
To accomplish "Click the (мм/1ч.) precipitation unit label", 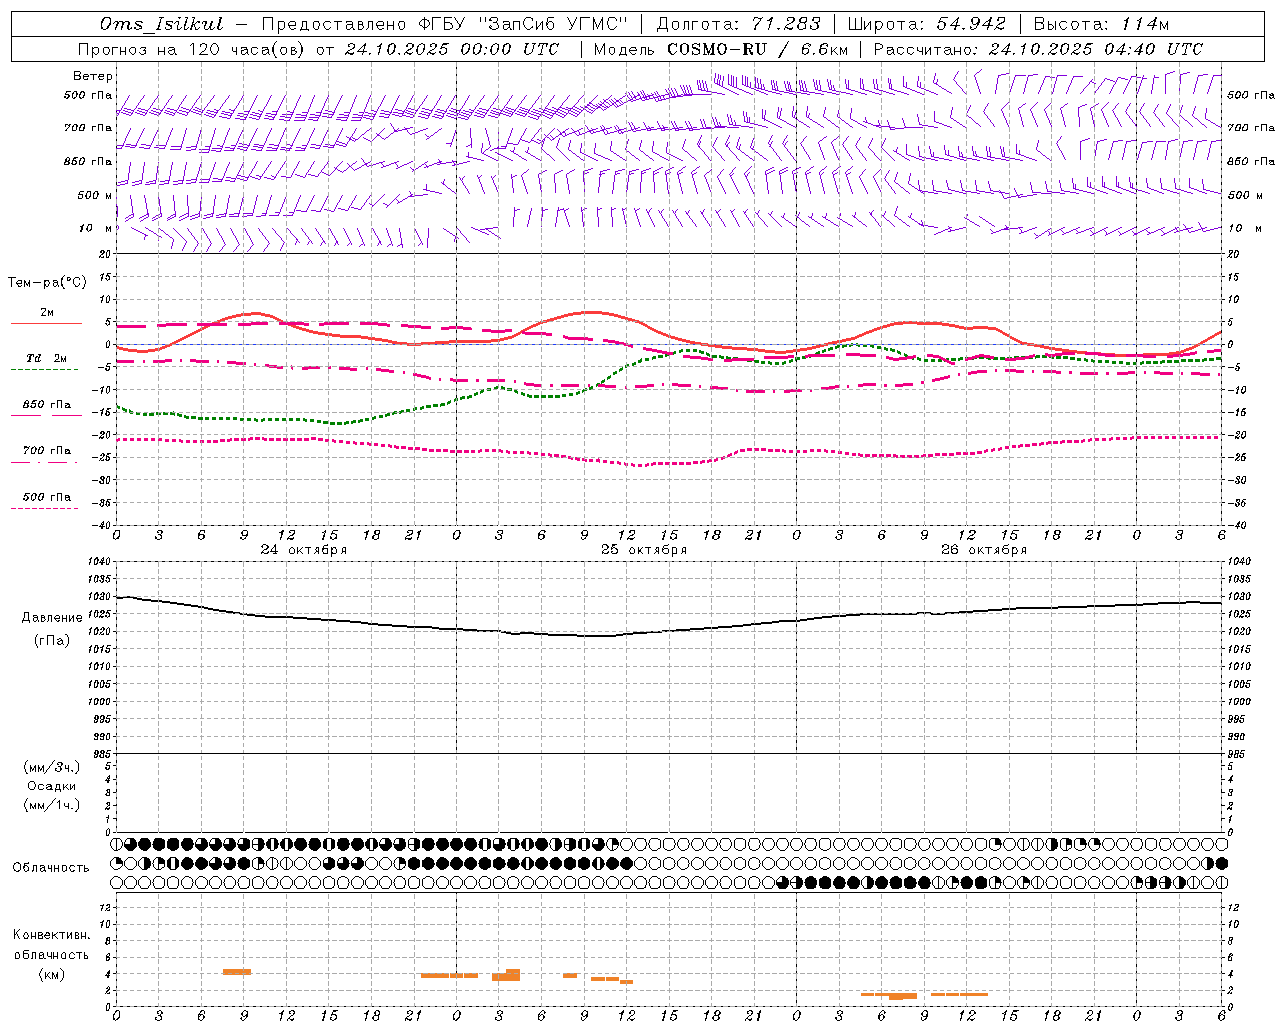I will (x=52, y=805).
